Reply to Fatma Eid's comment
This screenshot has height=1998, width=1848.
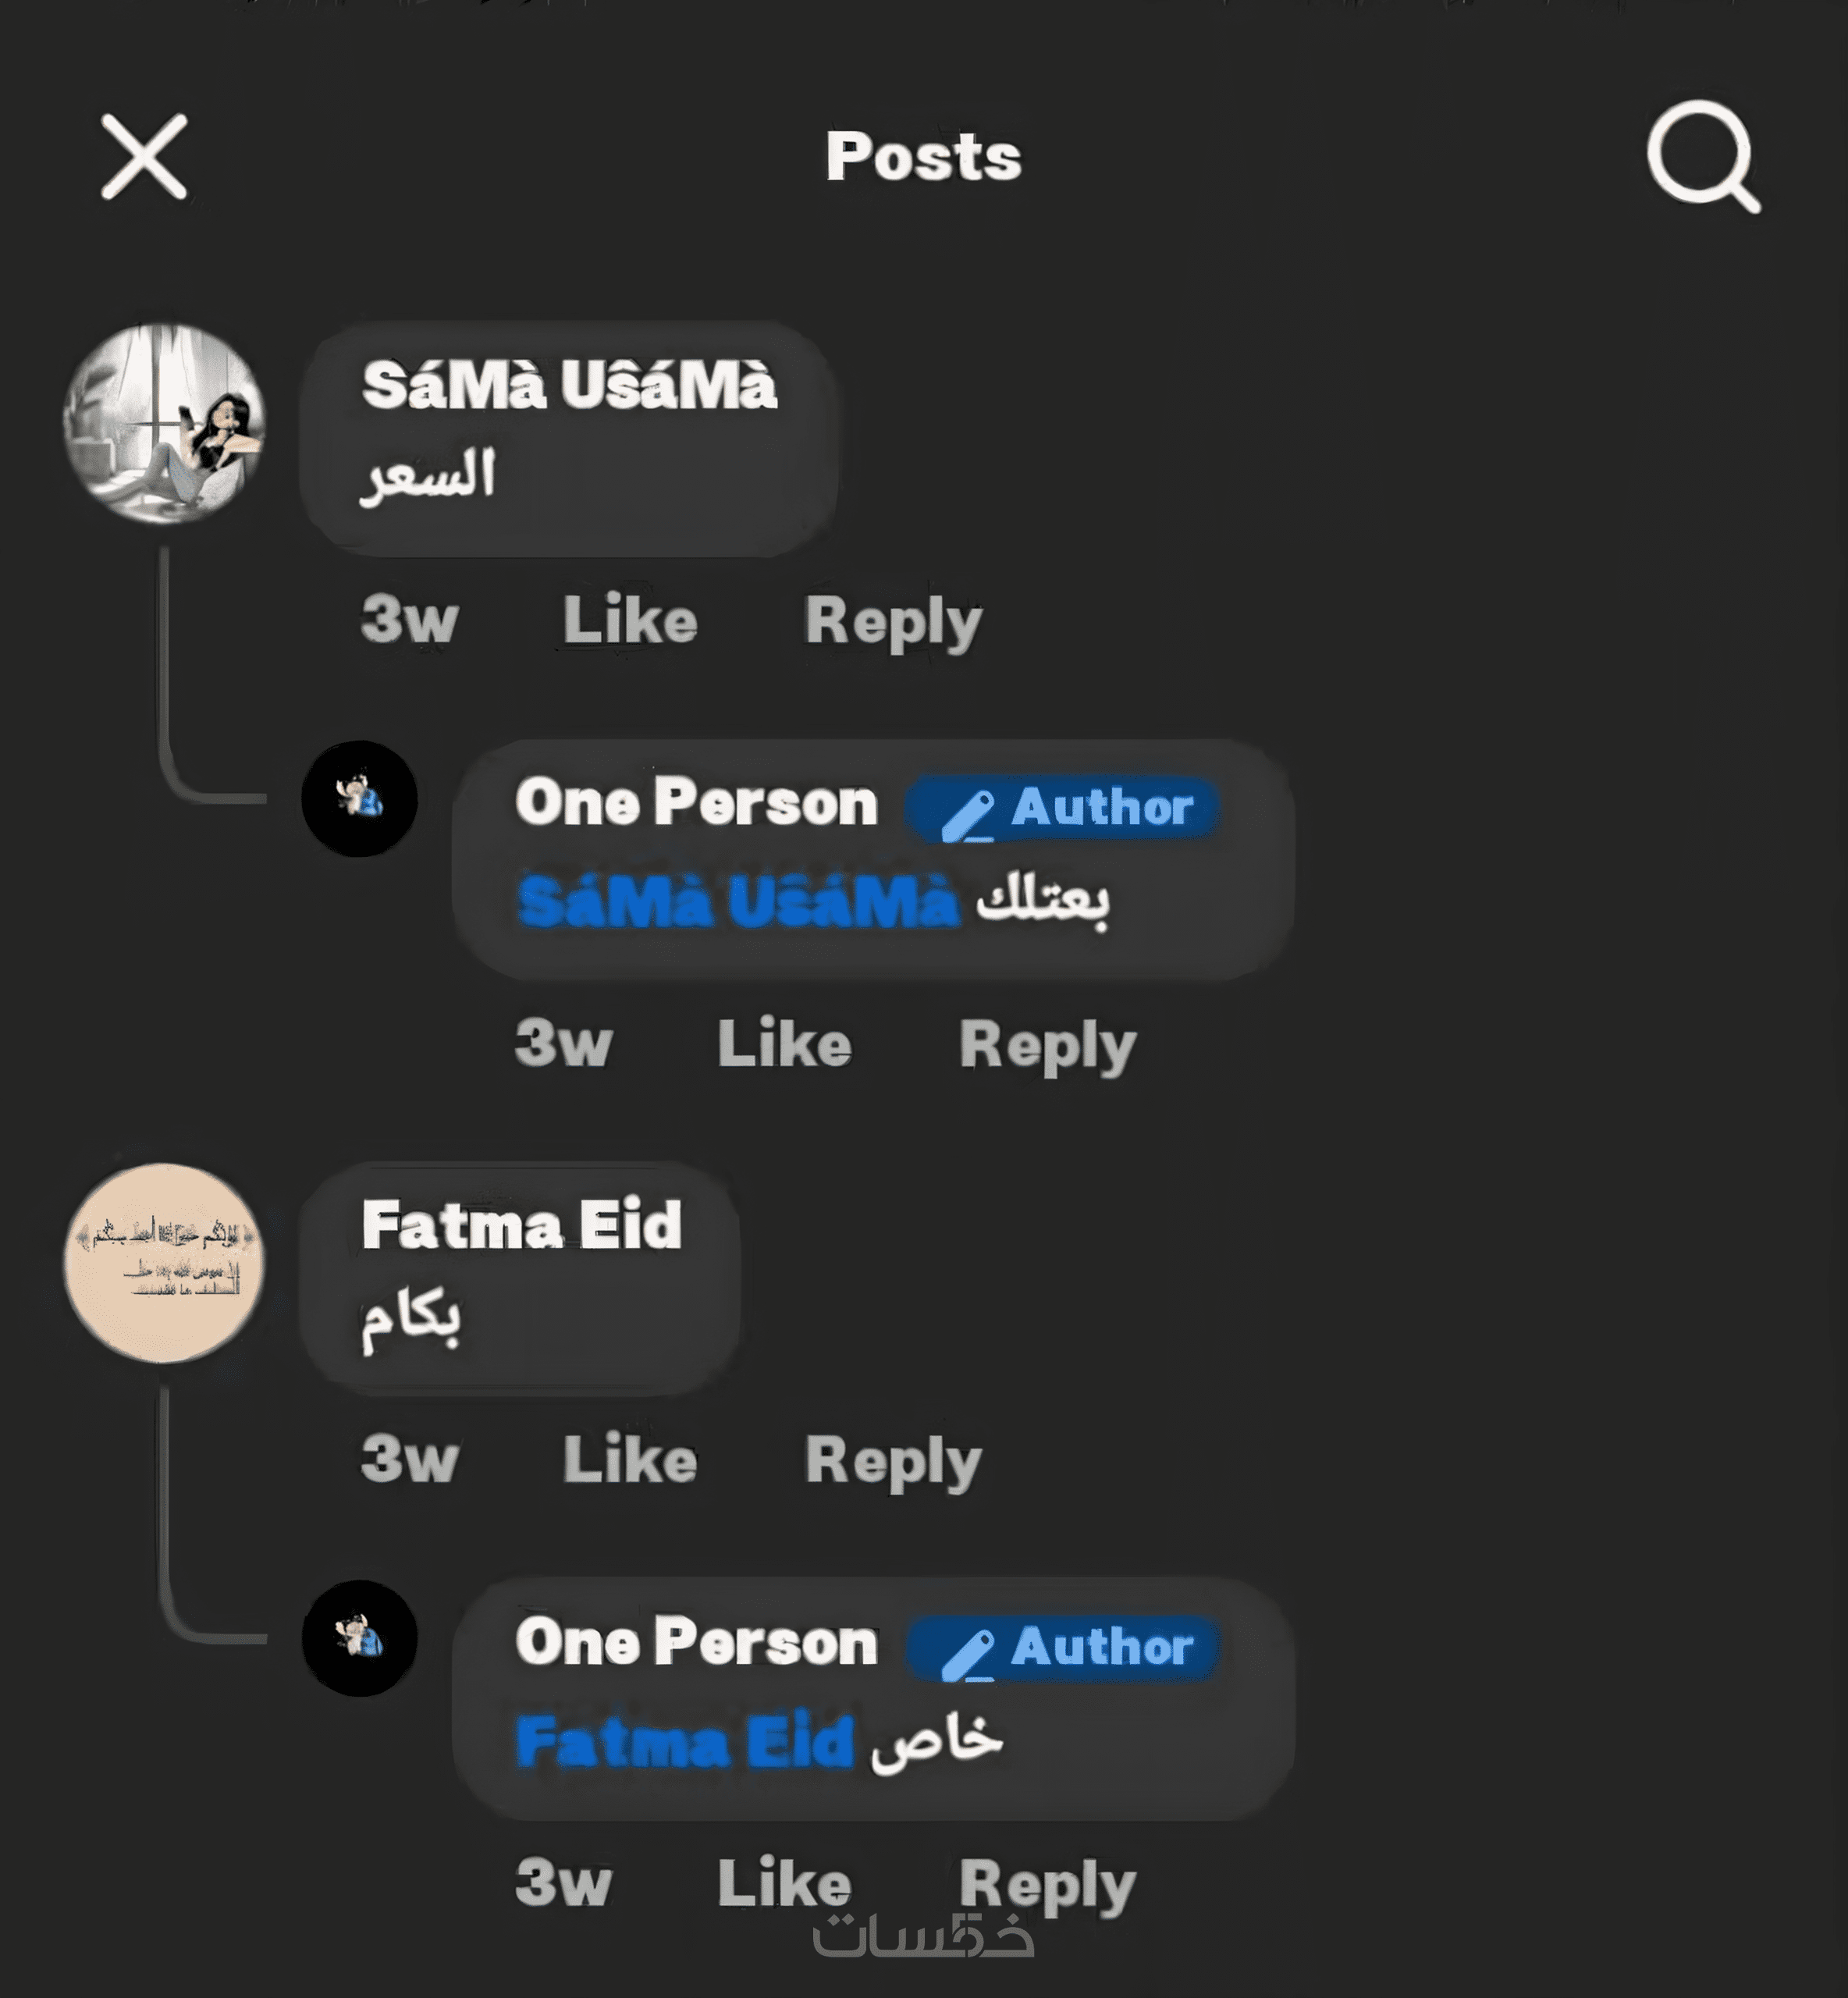[893, 1462]
